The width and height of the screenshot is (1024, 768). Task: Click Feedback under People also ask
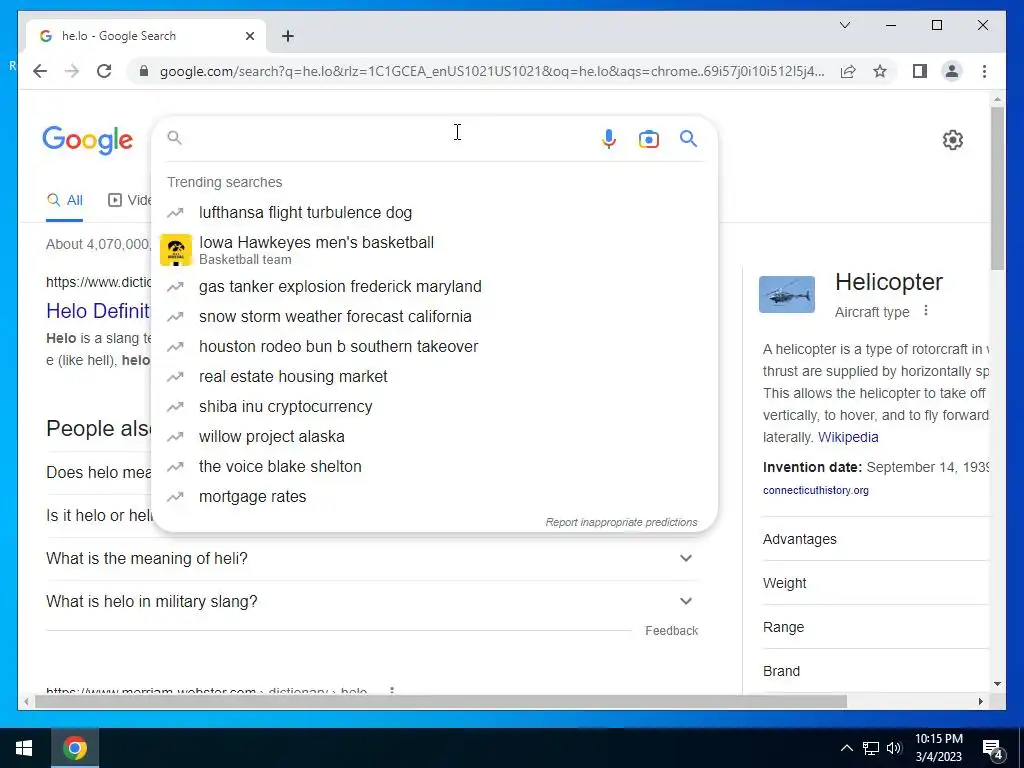click(x=671, y=631)
